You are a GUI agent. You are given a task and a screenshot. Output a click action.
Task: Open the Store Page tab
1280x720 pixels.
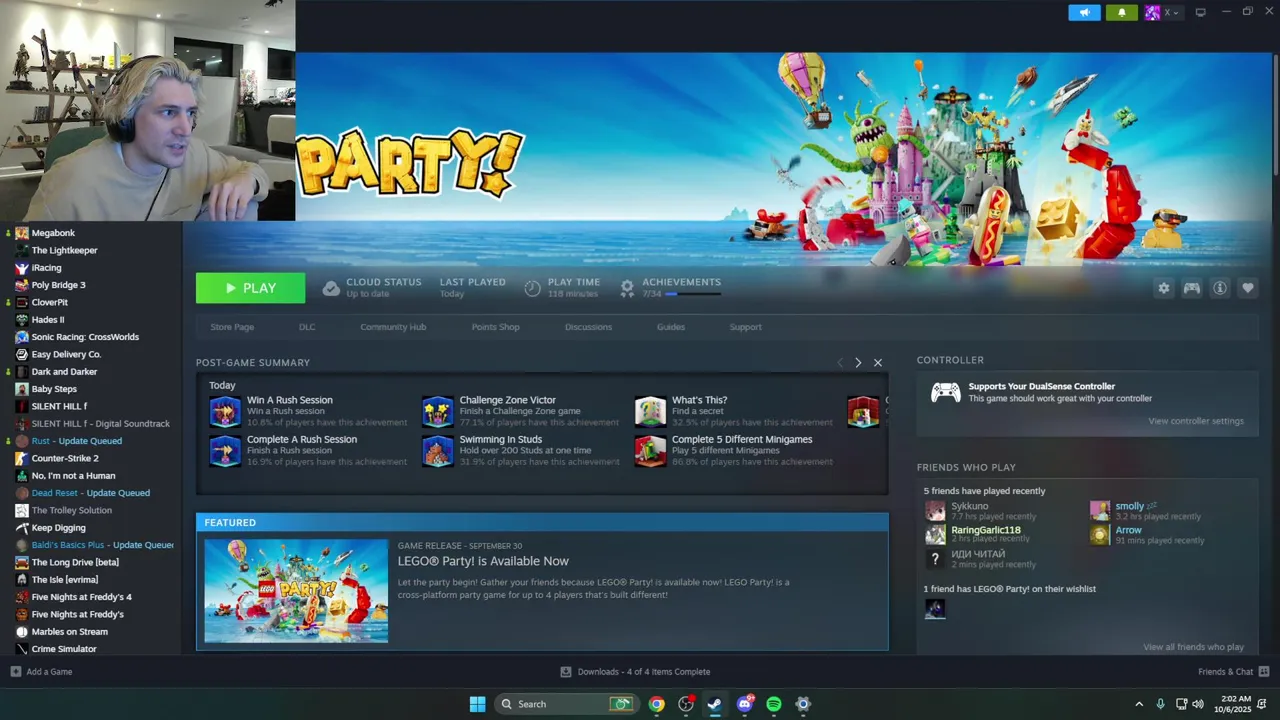tap(232, 327)
